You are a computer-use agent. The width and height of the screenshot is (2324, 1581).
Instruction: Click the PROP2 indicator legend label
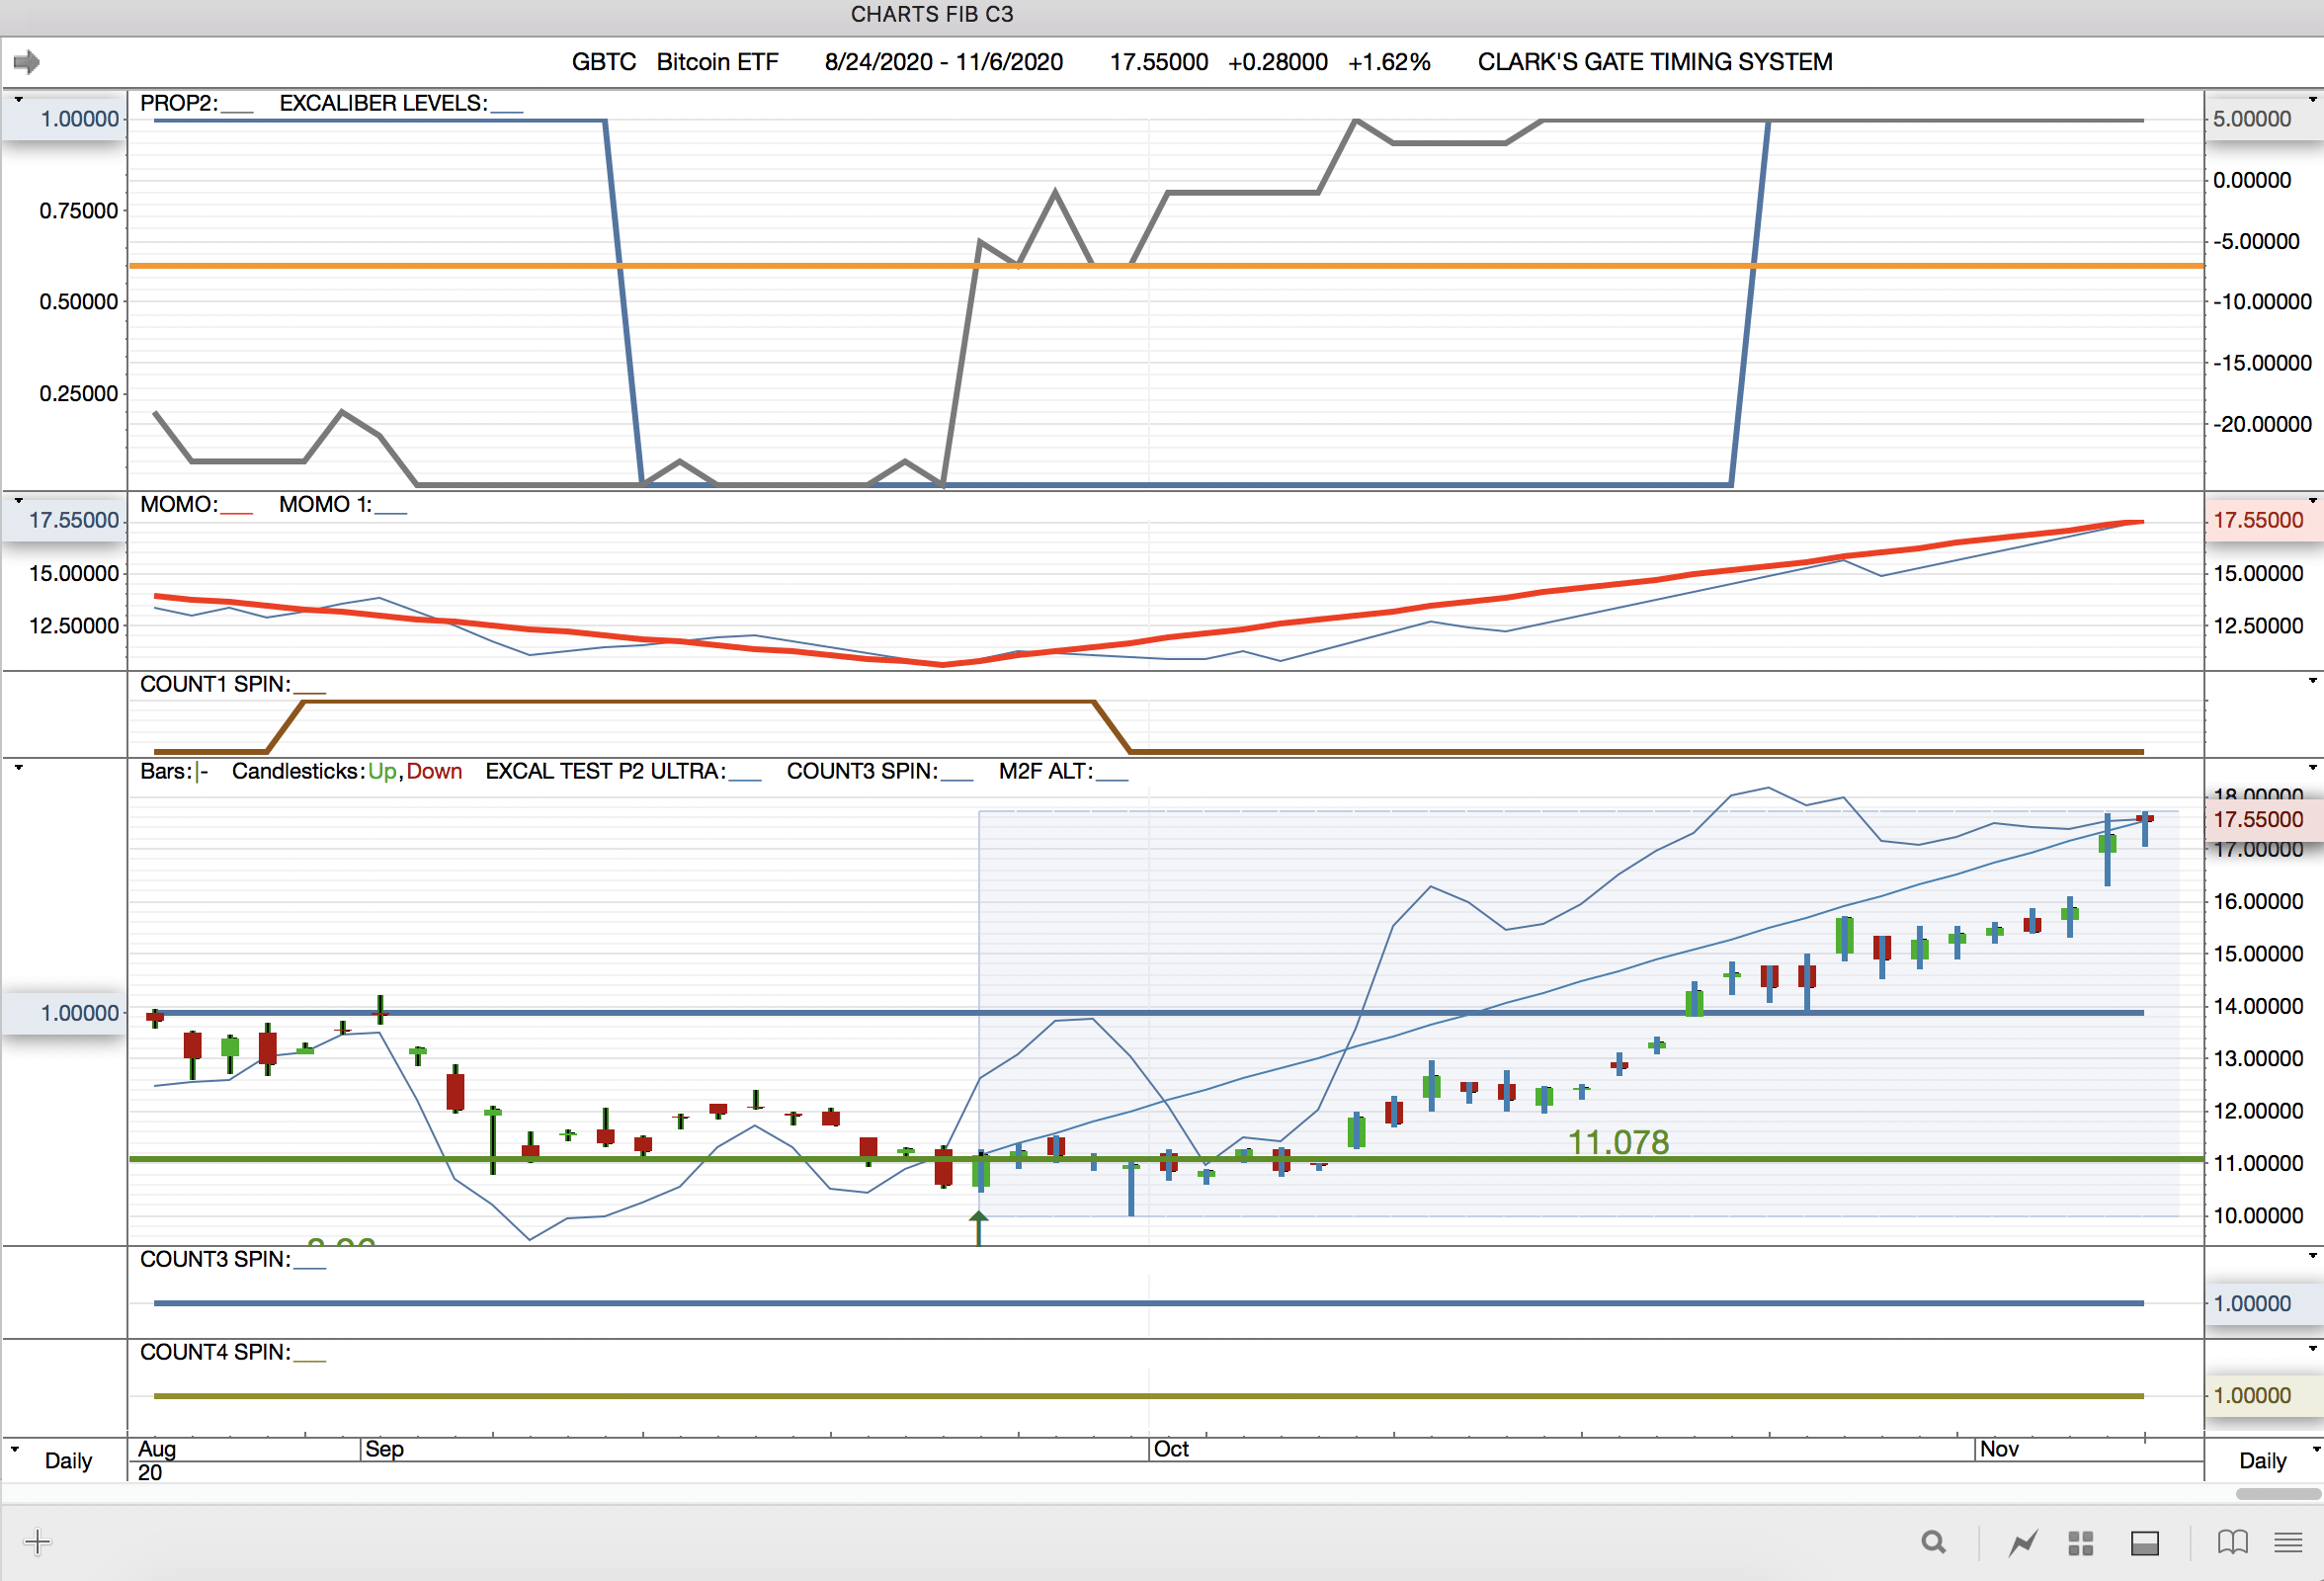(x=179, y=103)
